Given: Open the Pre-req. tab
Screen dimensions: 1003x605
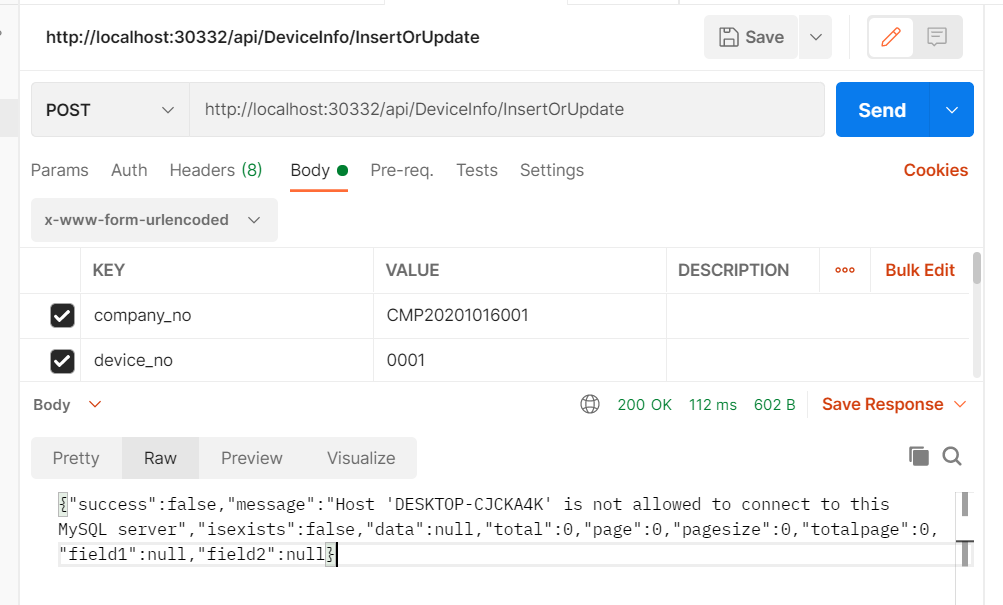Looking at the screenshot, I should [402, 170].
